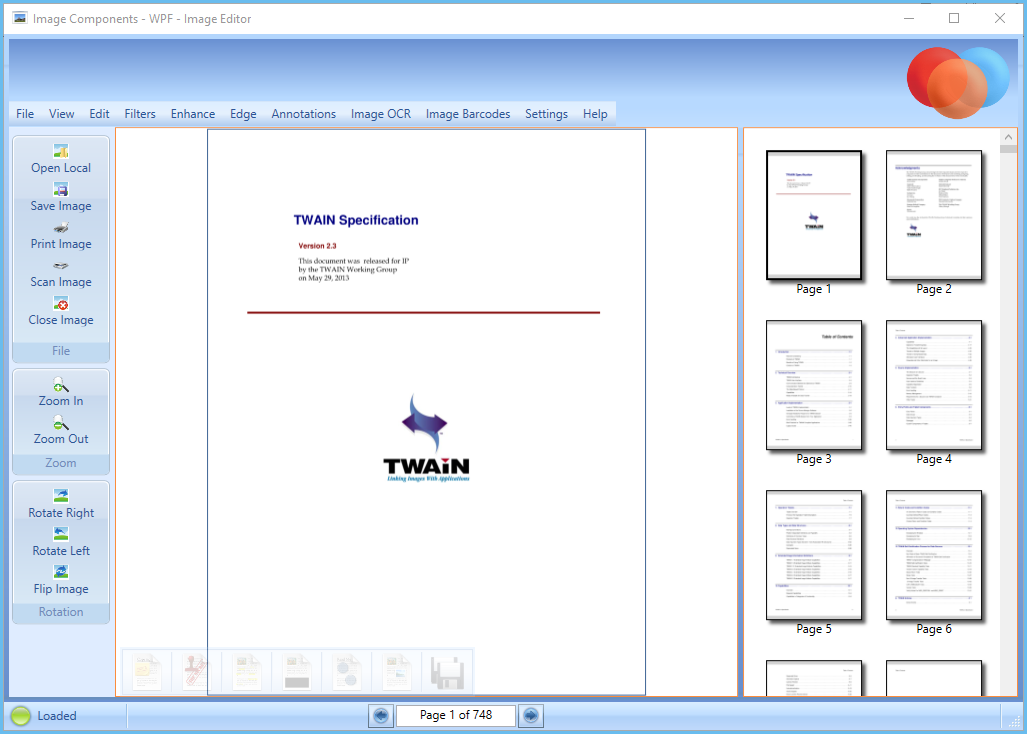Screen dimensions: 1027x734
Task: Select the embedded image annotation tool
Action: click(397, 671)
